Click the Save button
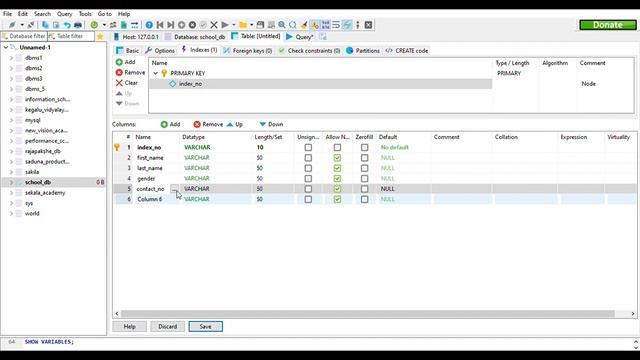 (x=205, y=327)
